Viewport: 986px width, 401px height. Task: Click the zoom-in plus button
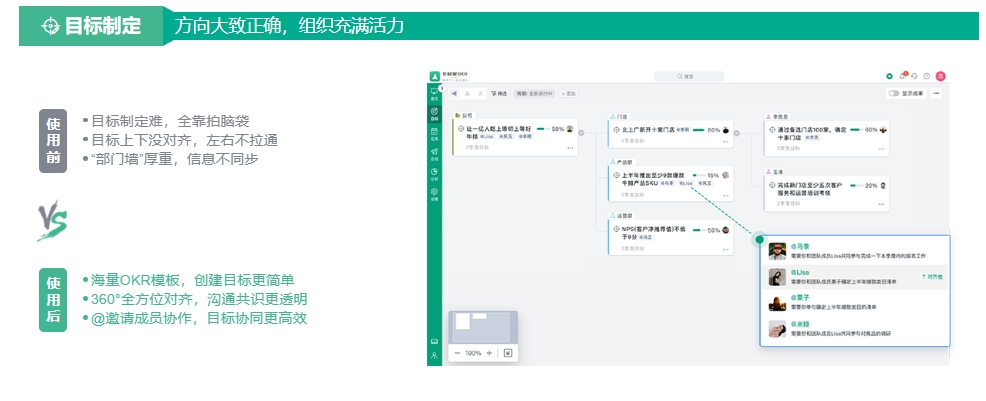488,353
